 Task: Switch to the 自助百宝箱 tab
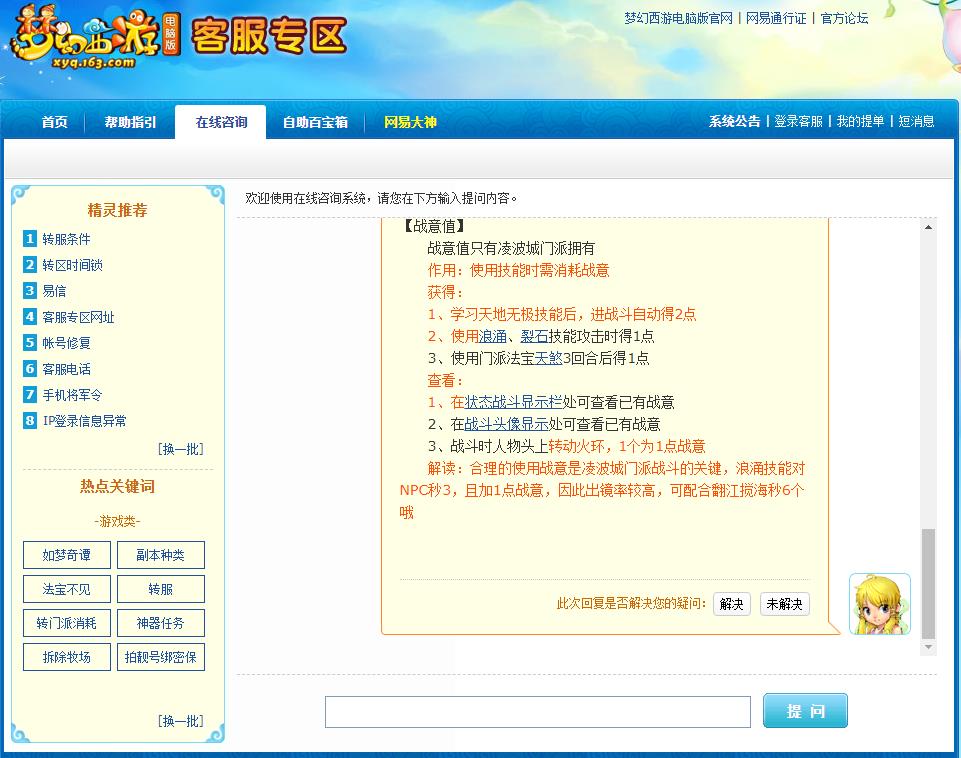(x=315, y=121)
